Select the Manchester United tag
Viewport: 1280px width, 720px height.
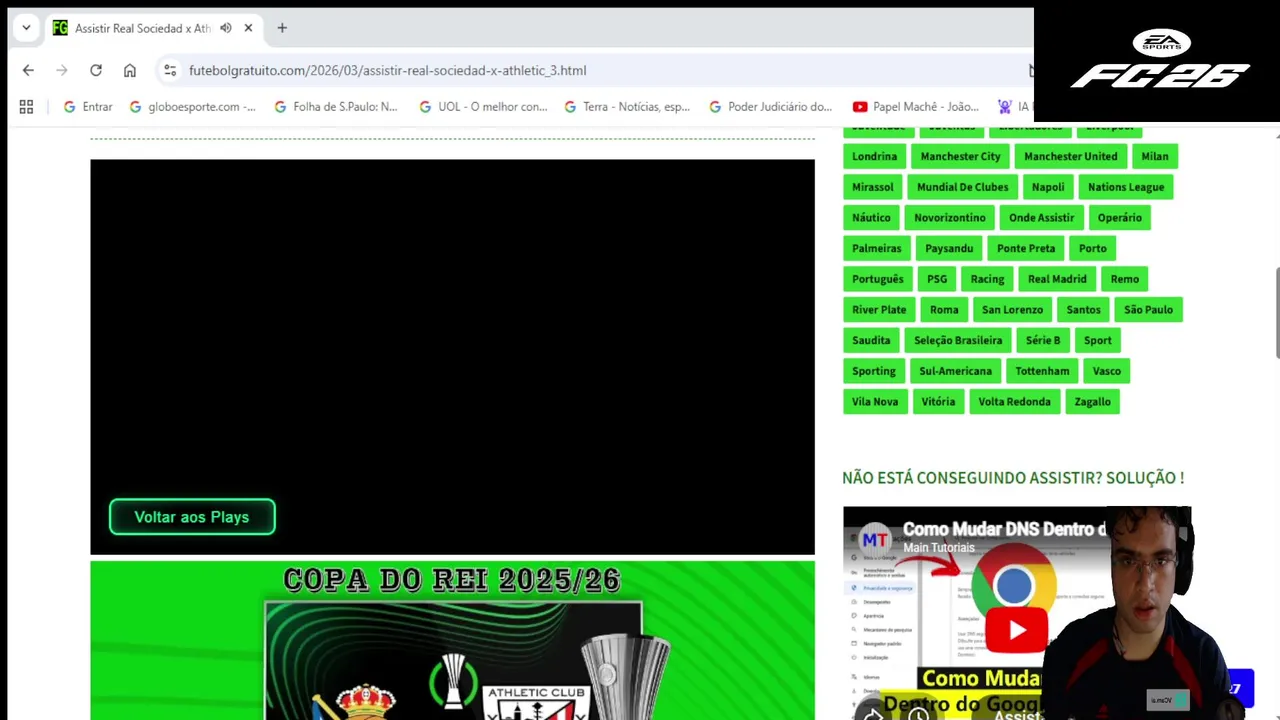[1070, 156]
